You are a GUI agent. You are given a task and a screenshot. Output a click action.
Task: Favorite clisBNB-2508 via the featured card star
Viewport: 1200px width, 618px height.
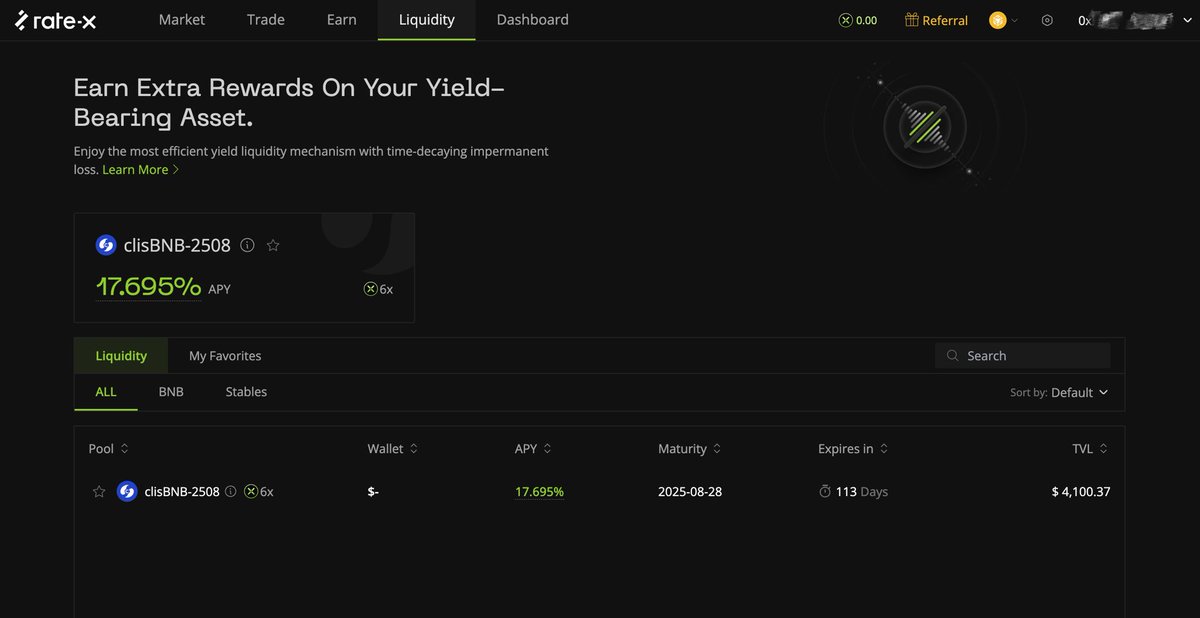tap(273, 245)
